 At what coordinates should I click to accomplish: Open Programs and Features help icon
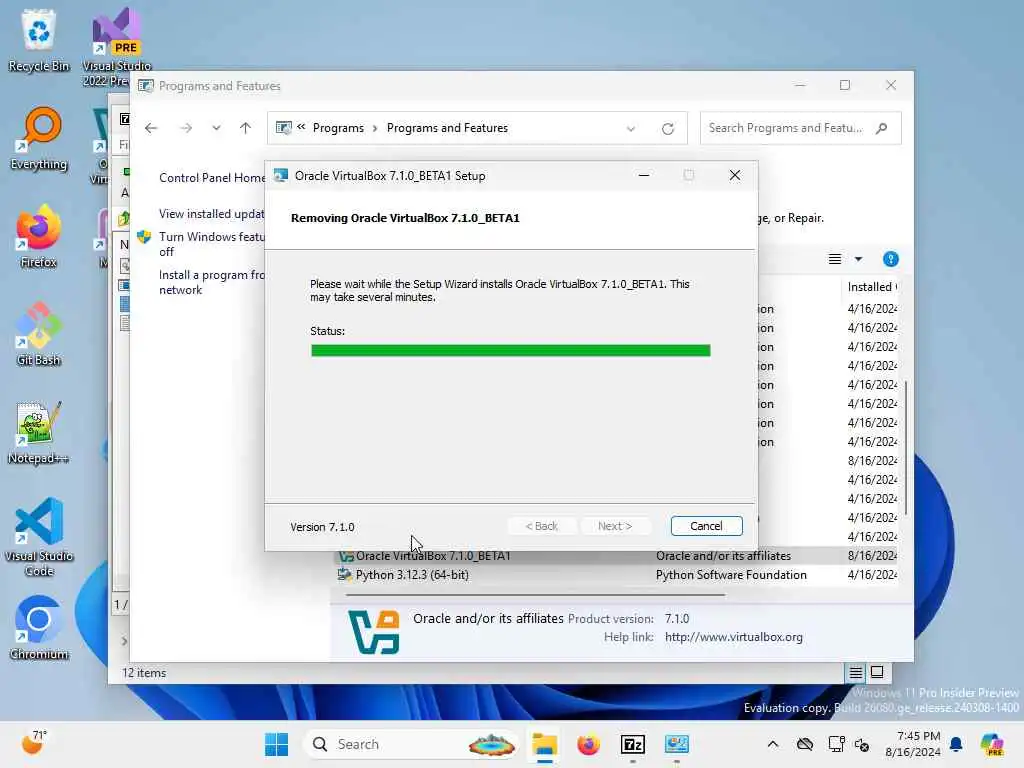tap(891, 259)
